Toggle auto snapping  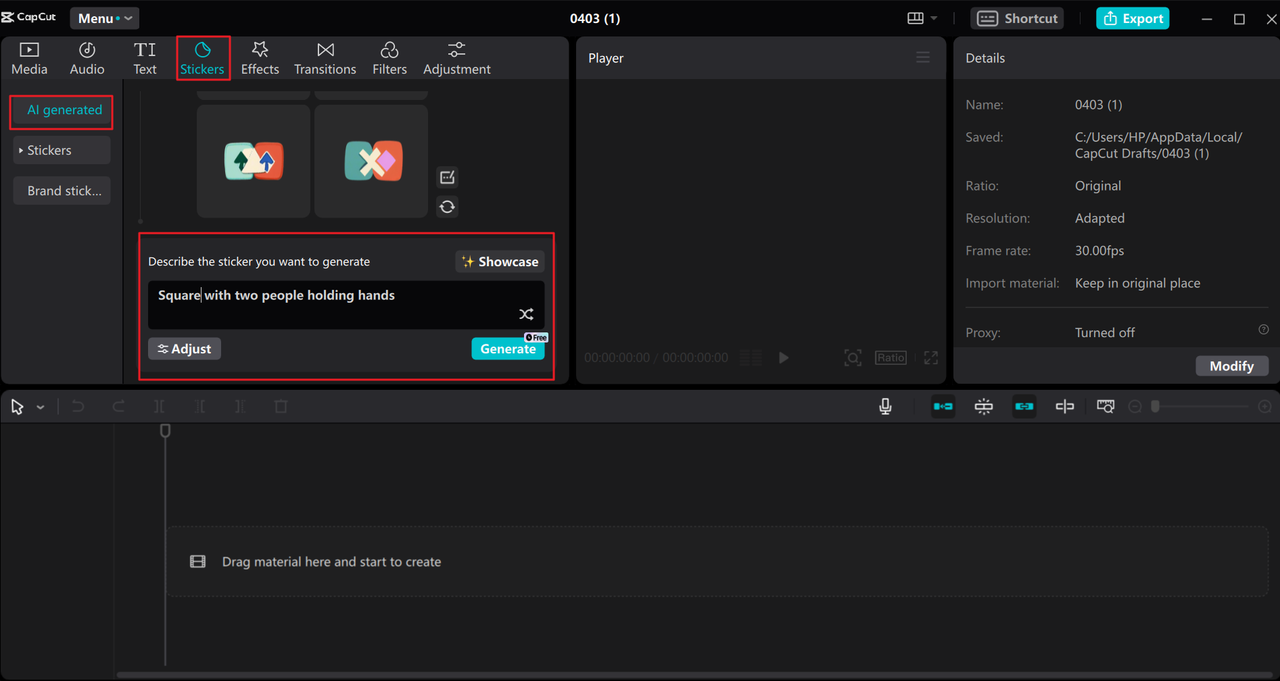pos(984,406)
